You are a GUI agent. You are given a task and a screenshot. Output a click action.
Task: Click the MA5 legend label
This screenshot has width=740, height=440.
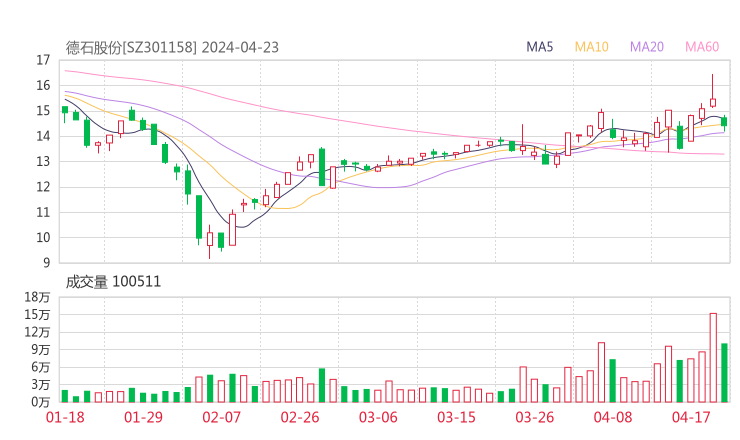click(x=539, y=47)
